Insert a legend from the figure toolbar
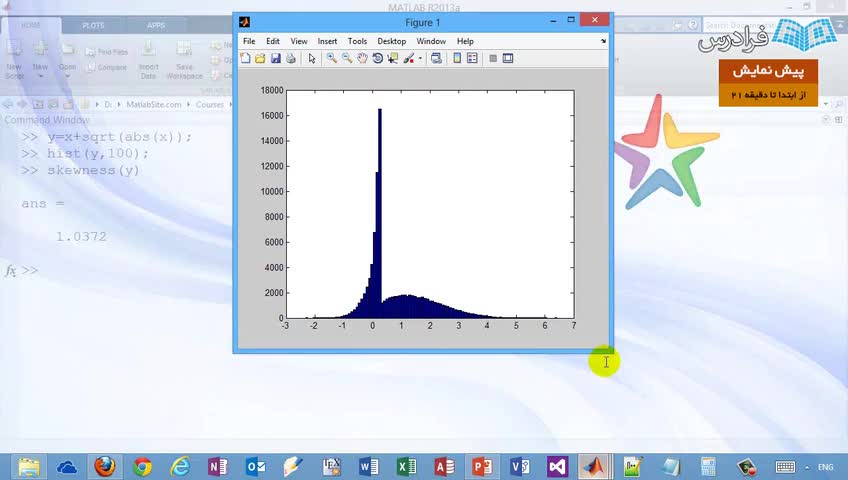 (x=472, y=58)
